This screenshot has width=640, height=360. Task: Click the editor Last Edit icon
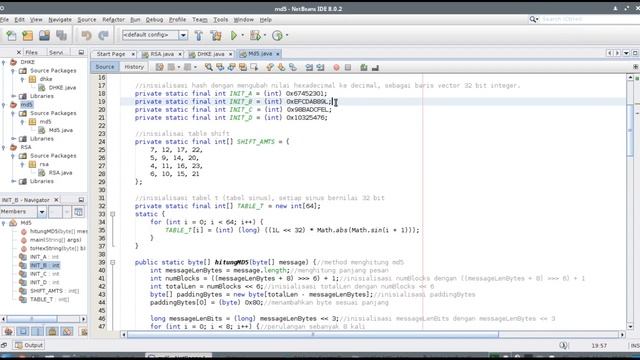click(x=160, y=67)
